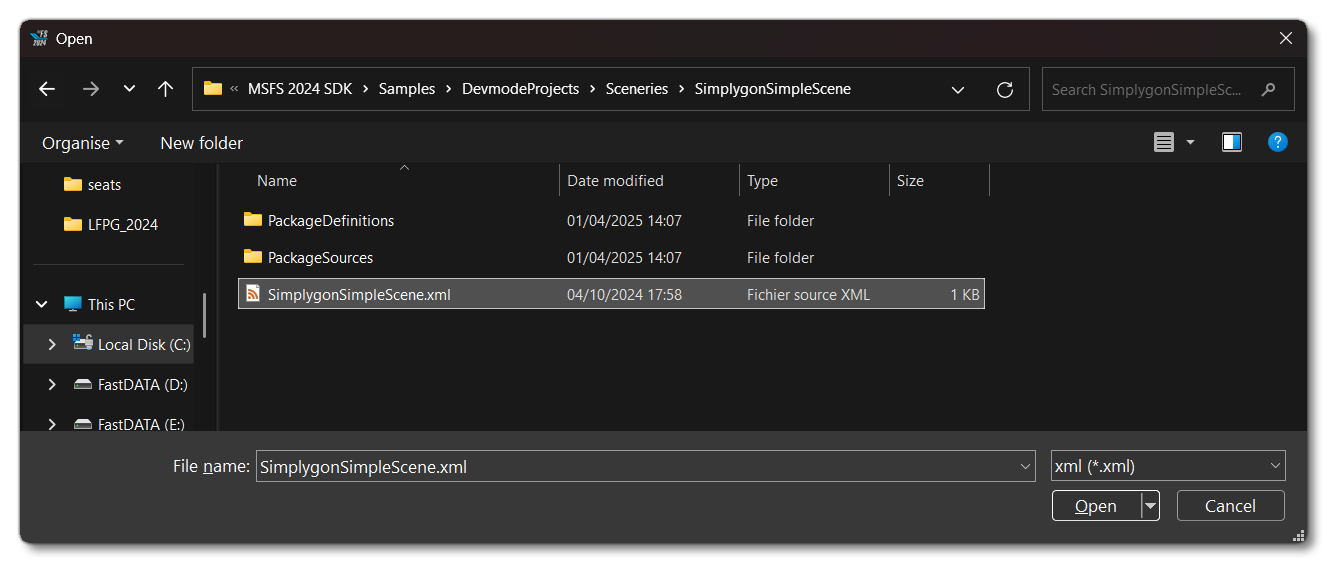This screenshot has width=1327, height=563.
Task: Click New folder in the toolbar
Action: click(x=201, y=143)
